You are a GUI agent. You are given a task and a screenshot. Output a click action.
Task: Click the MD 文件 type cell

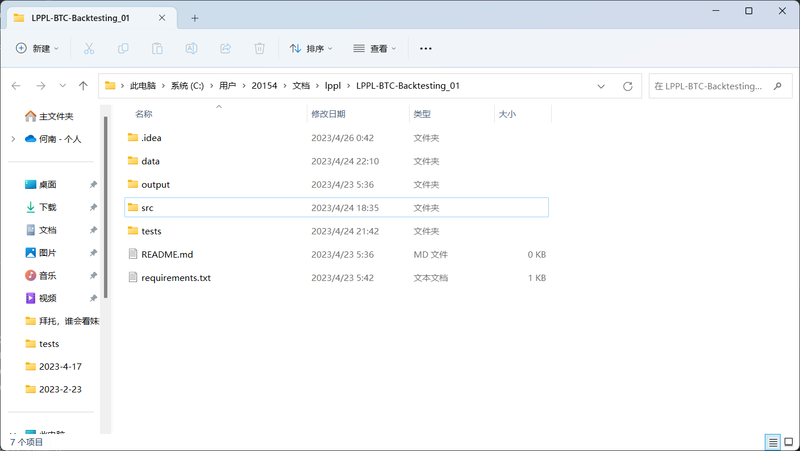click(431, 255)
